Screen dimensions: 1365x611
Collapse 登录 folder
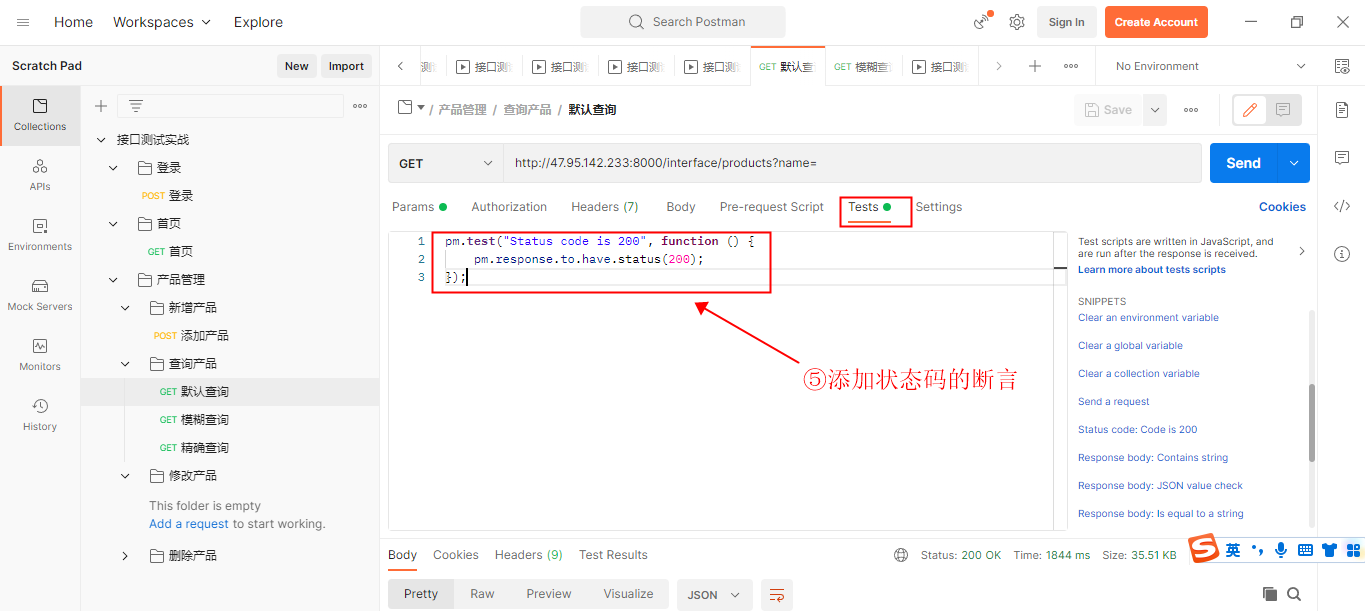click(113, 168)
